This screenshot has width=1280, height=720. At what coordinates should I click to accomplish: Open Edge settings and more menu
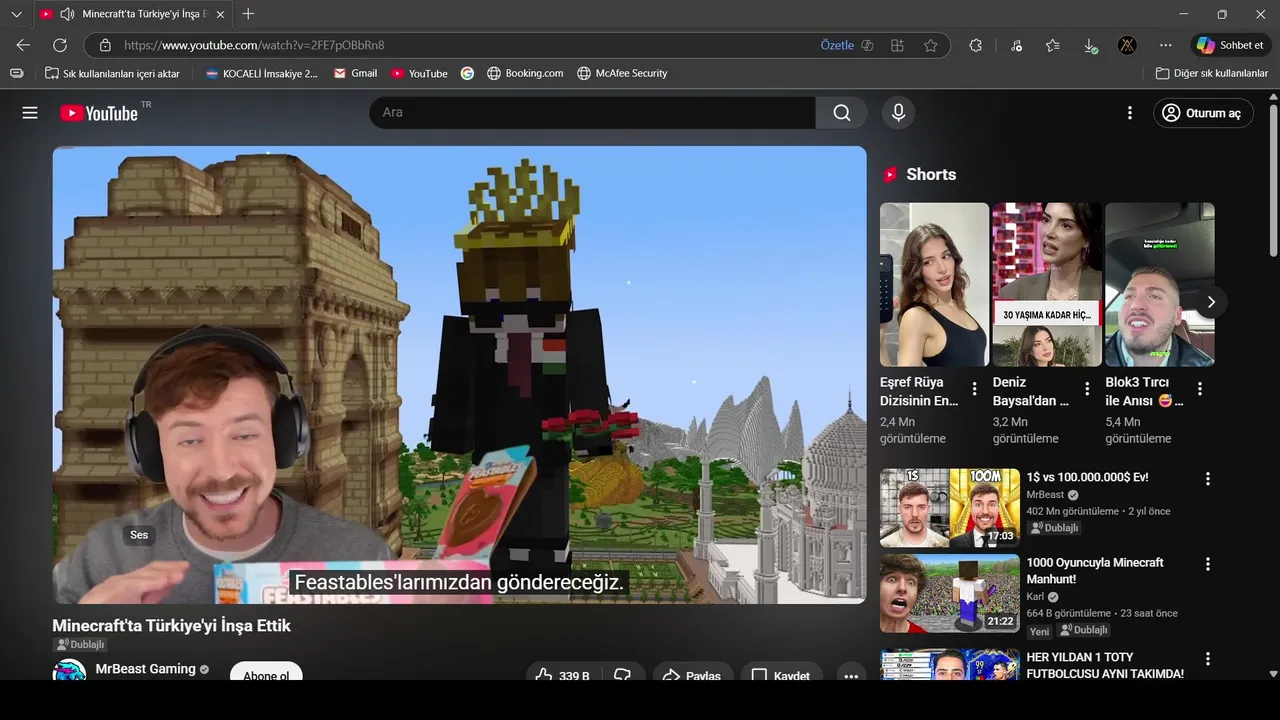(x=1166, y=45)
